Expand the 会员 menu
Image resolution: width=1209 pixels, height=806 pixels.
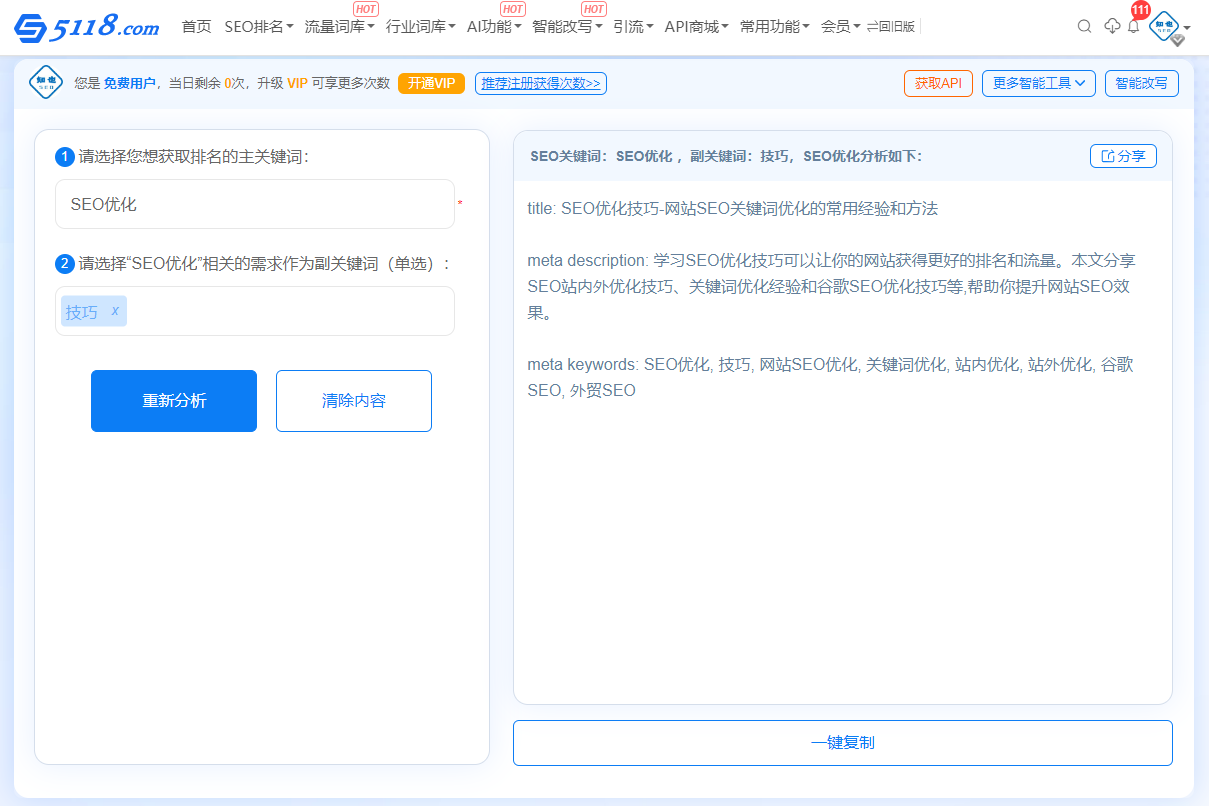point(840,27)
